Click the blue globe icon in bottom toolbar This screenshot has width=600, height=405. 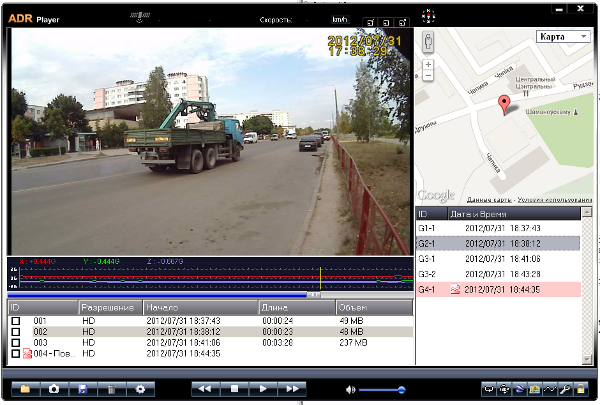(x=519, y=389)
